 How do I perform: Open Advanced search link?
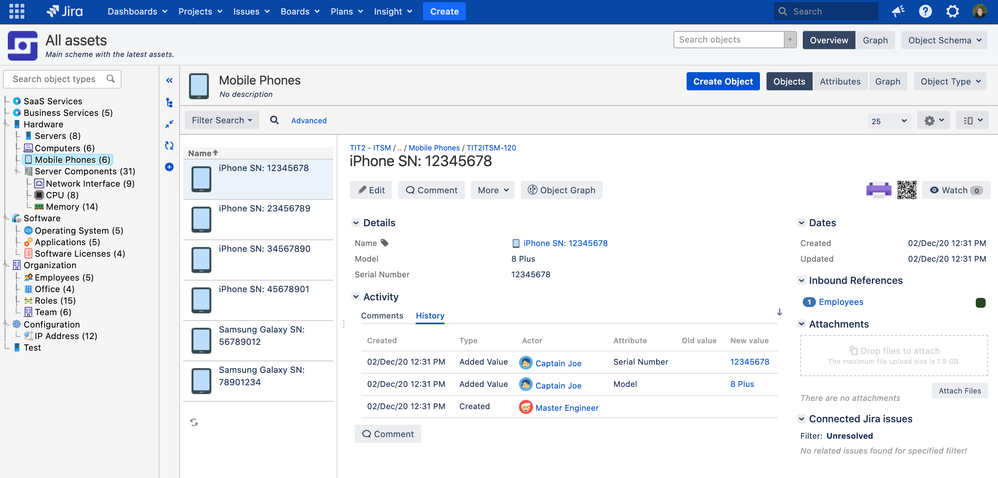pyautogui.click(x=309, y=120)
